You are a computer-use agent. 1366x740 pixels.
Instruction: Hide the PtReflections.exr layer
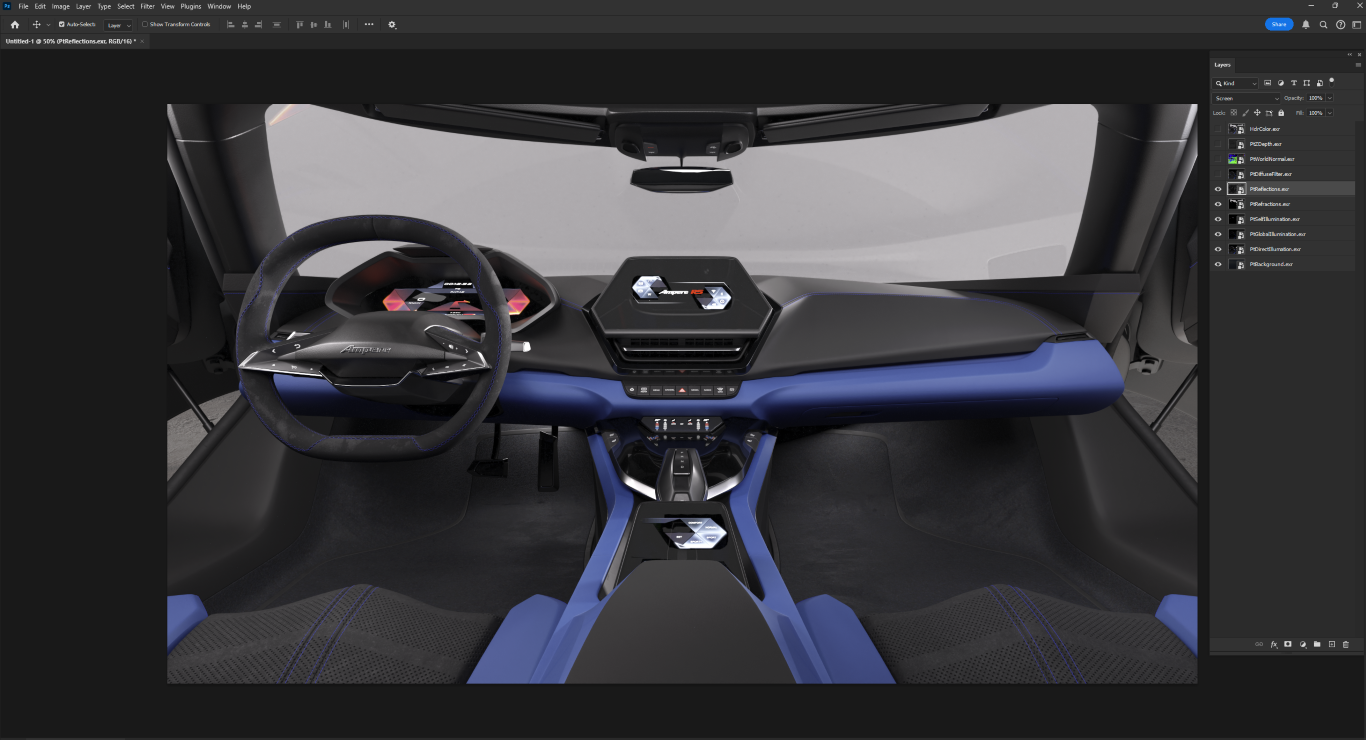(1218, 189)
